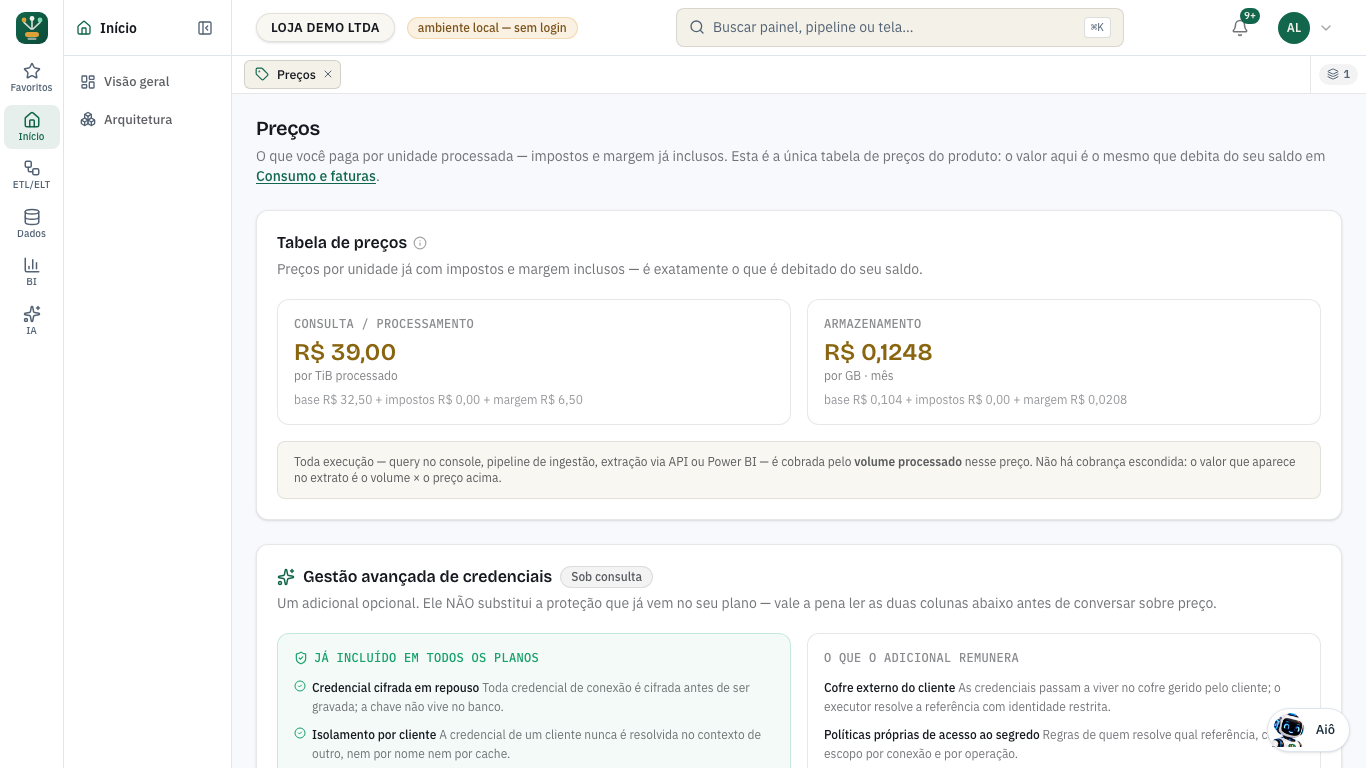1366x768 pixels.
Task: Open Arquitetura in the panel
Action: (x=147, y=120)
